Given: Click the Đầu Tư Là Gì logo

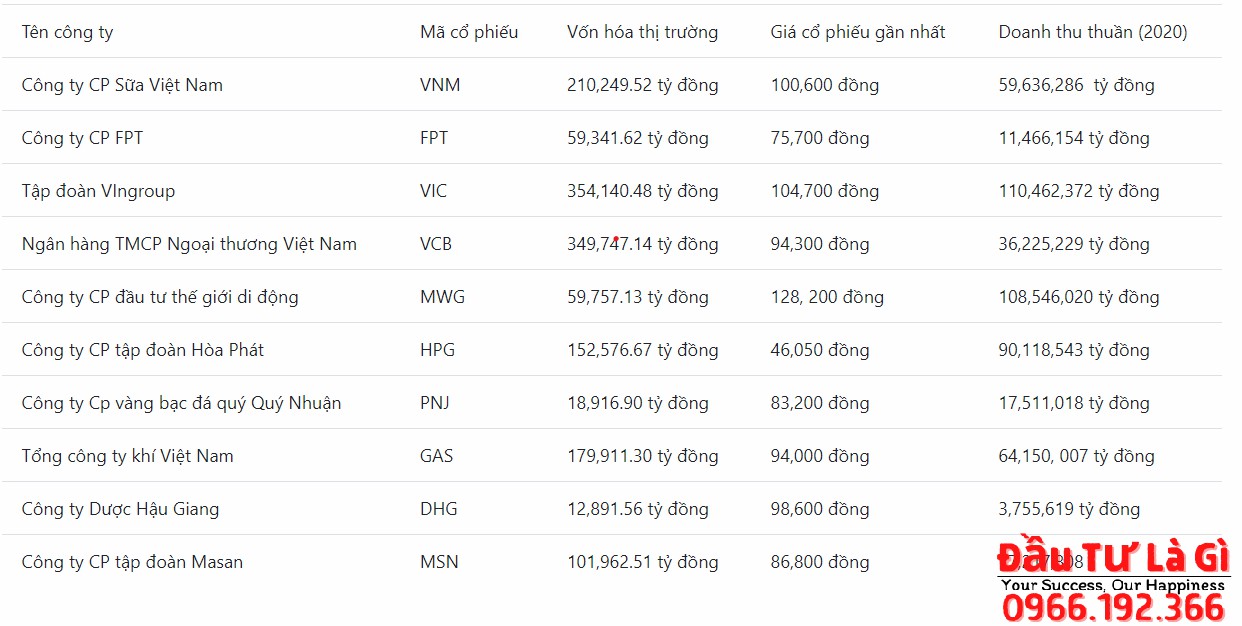Looking at the screenshot, I should 1112,558.
